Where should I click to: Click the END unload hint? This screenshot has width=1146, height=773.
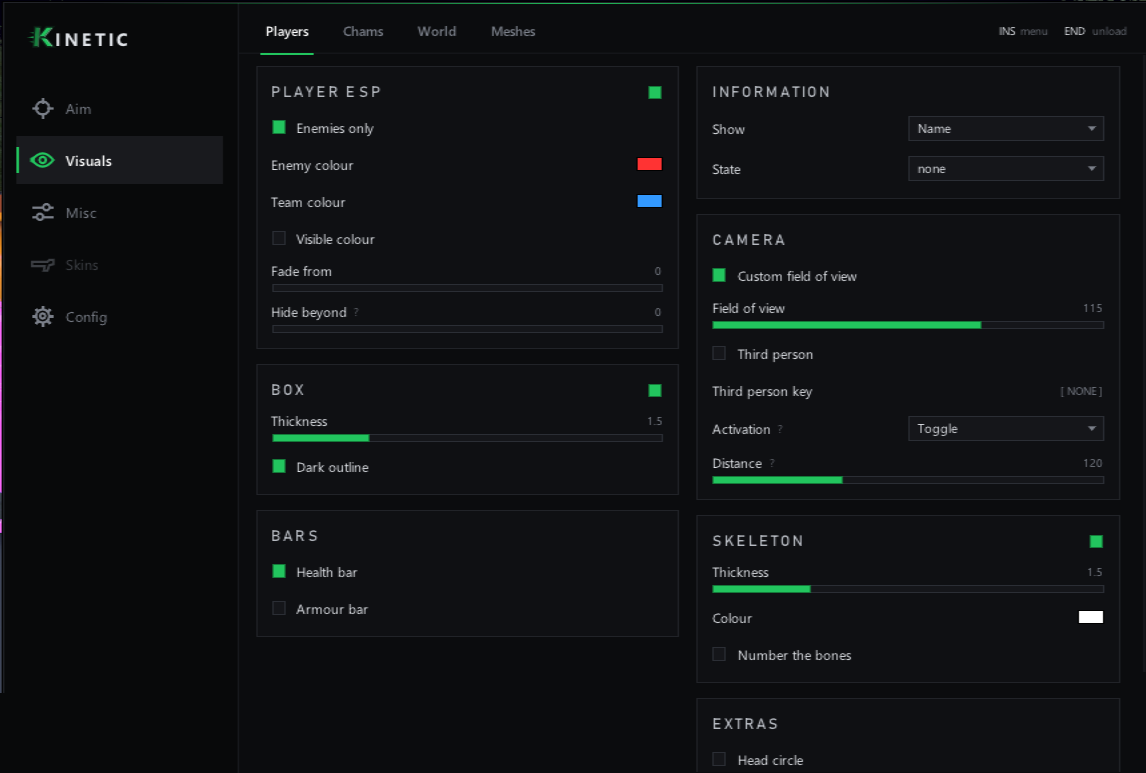click(1095, 31)
